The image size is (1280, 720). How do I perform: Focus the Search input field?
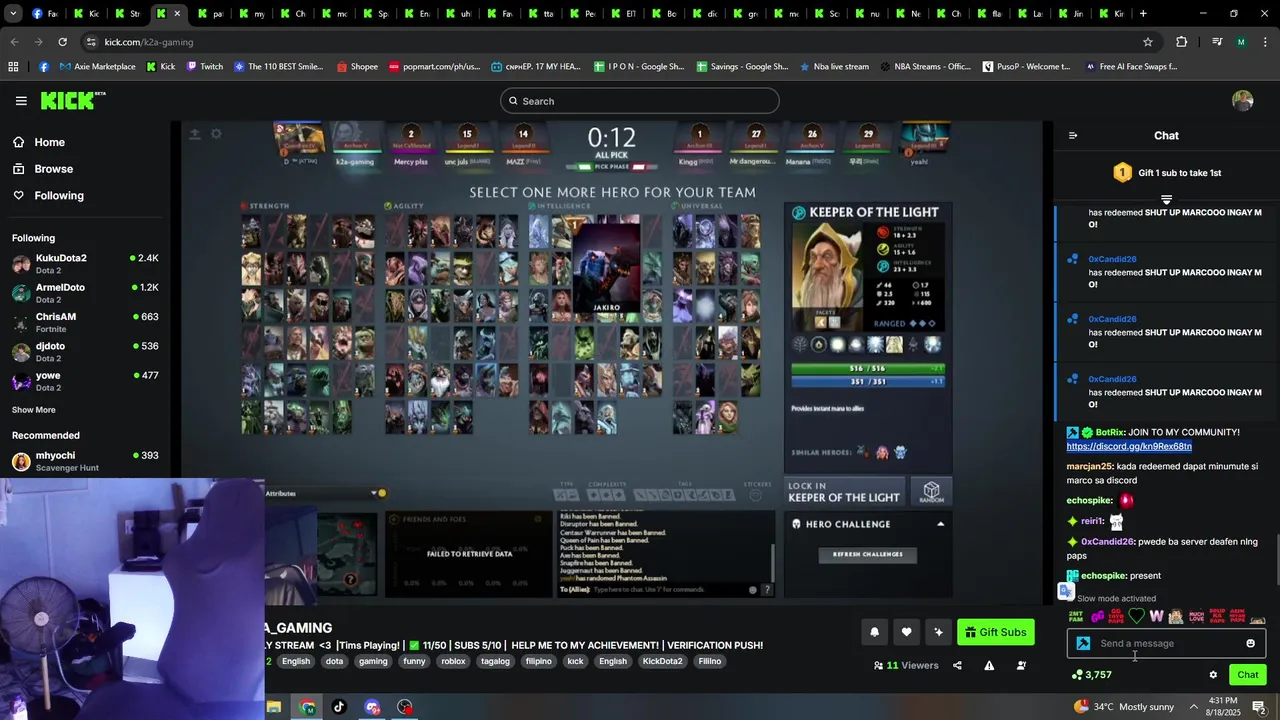coord(640,101)
